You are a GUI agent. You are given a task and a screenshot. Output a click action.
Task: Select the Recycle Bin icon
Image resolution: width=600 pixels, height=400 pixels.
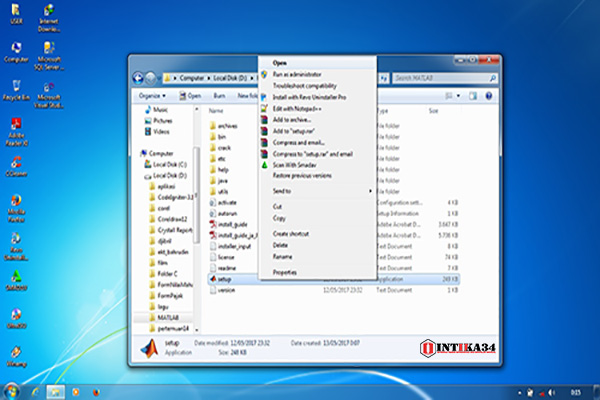tap(16, 90)
